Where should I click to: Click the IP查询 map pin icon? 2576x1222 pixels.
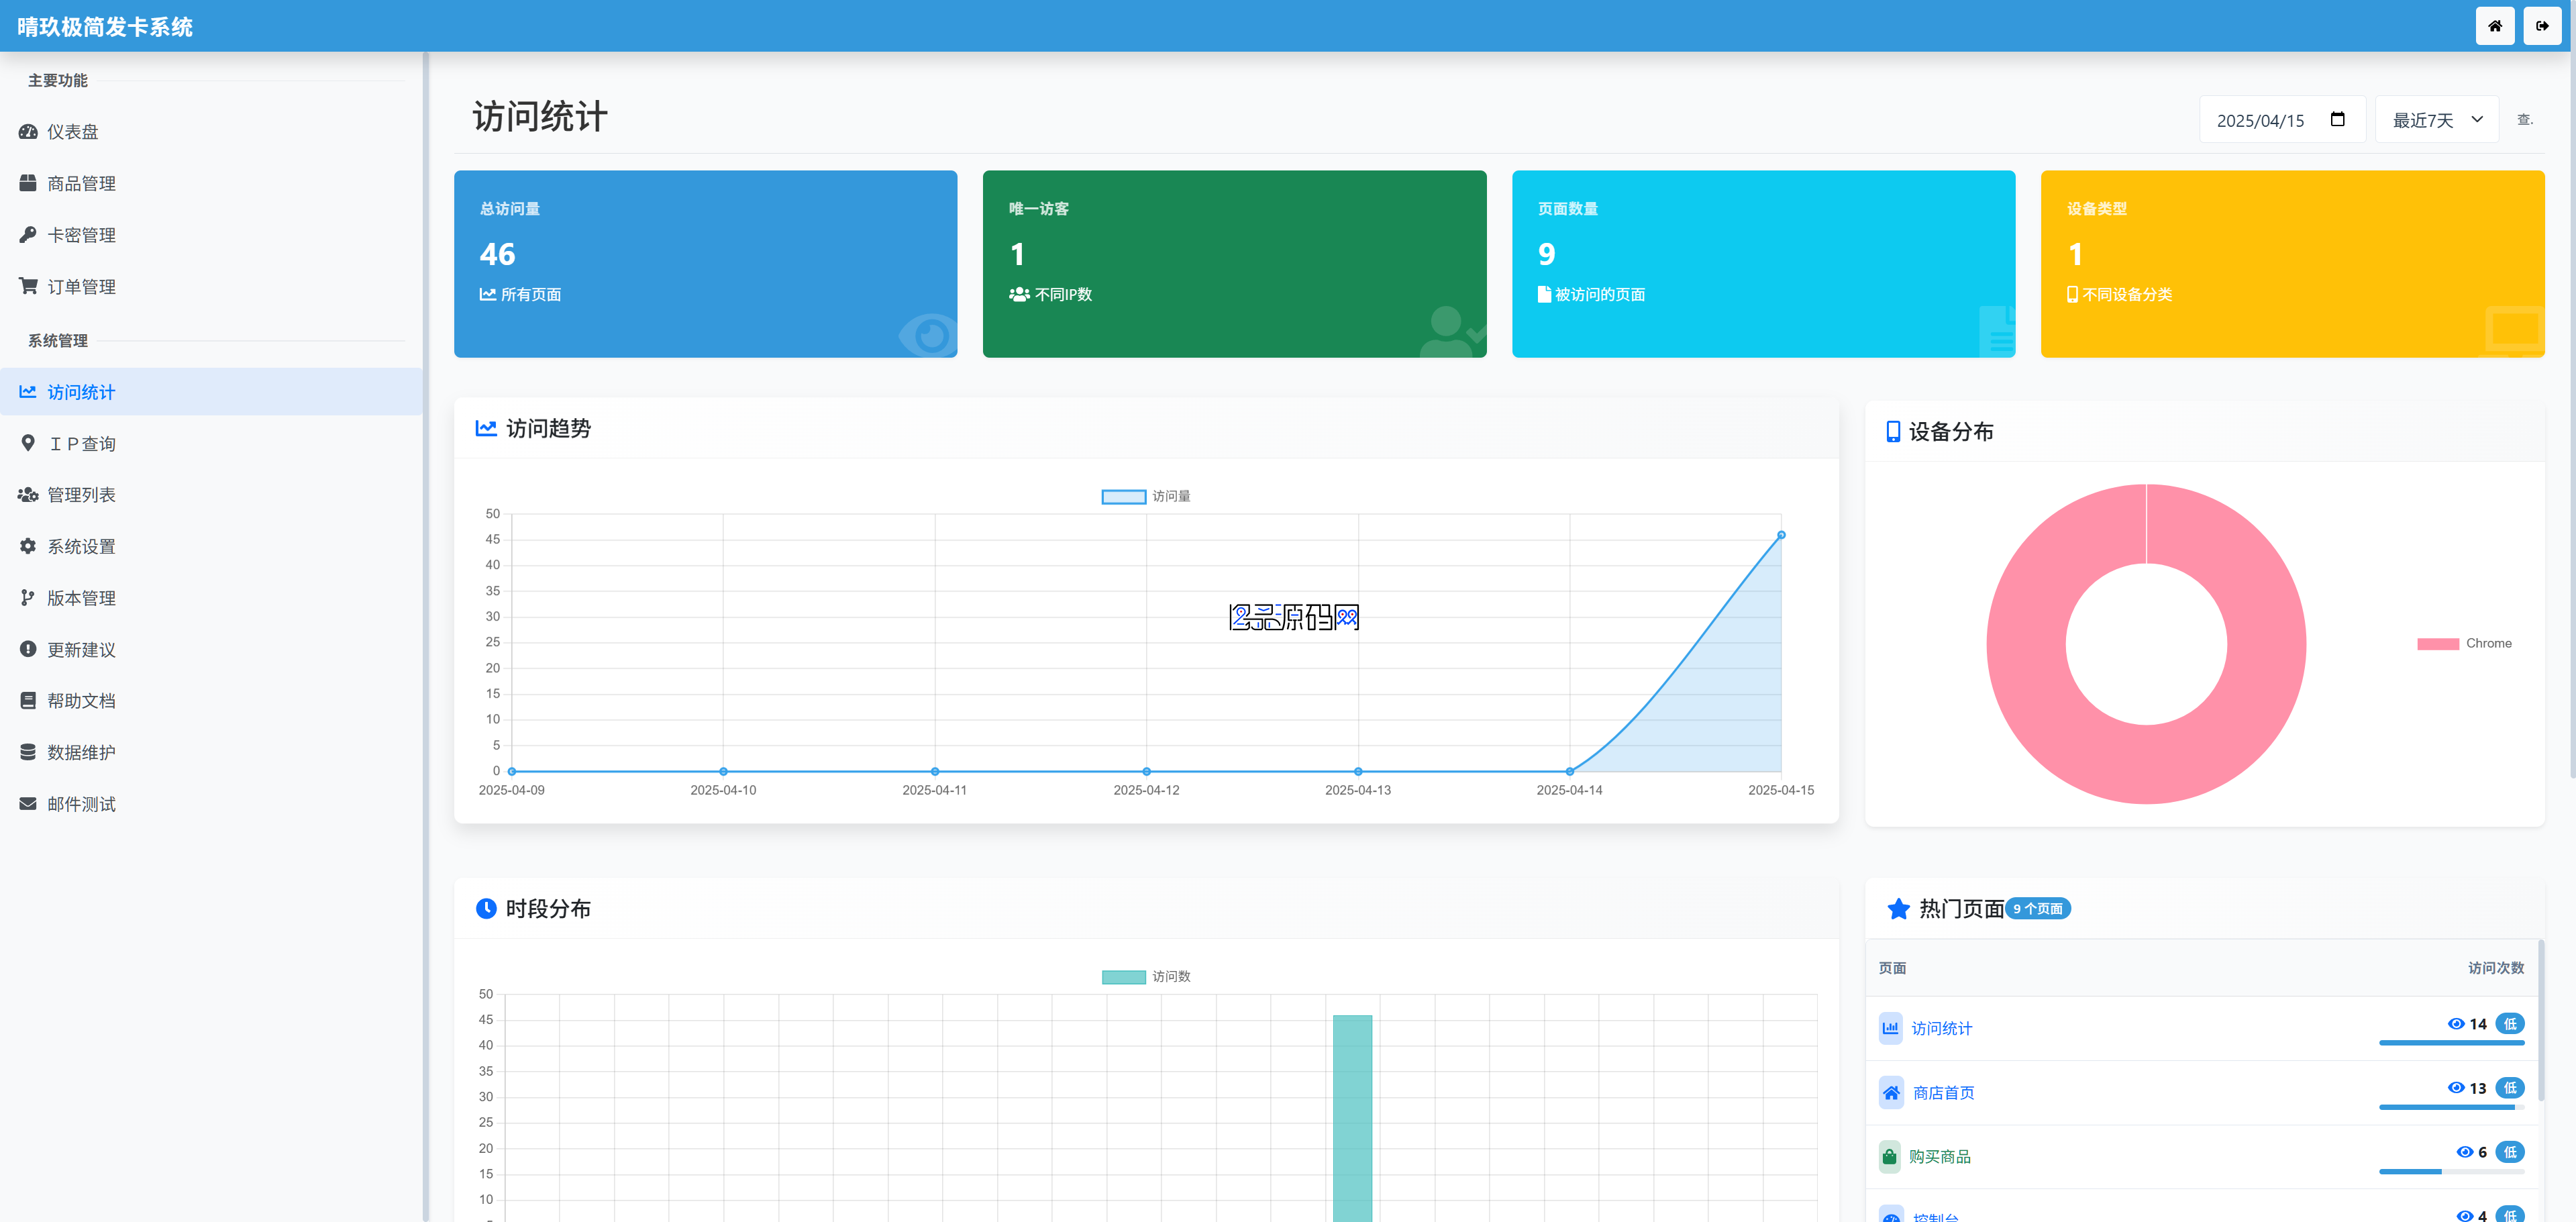pyautogui.click(x=28, y=443)
